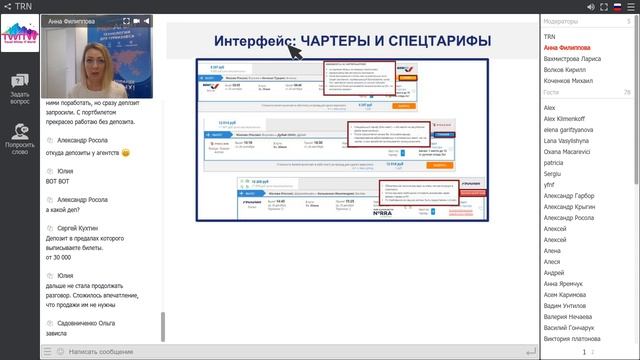Select guest Вадим Унтилов
Image resolution: width=640 pixels, height=360 pixels.
[565, 306]
